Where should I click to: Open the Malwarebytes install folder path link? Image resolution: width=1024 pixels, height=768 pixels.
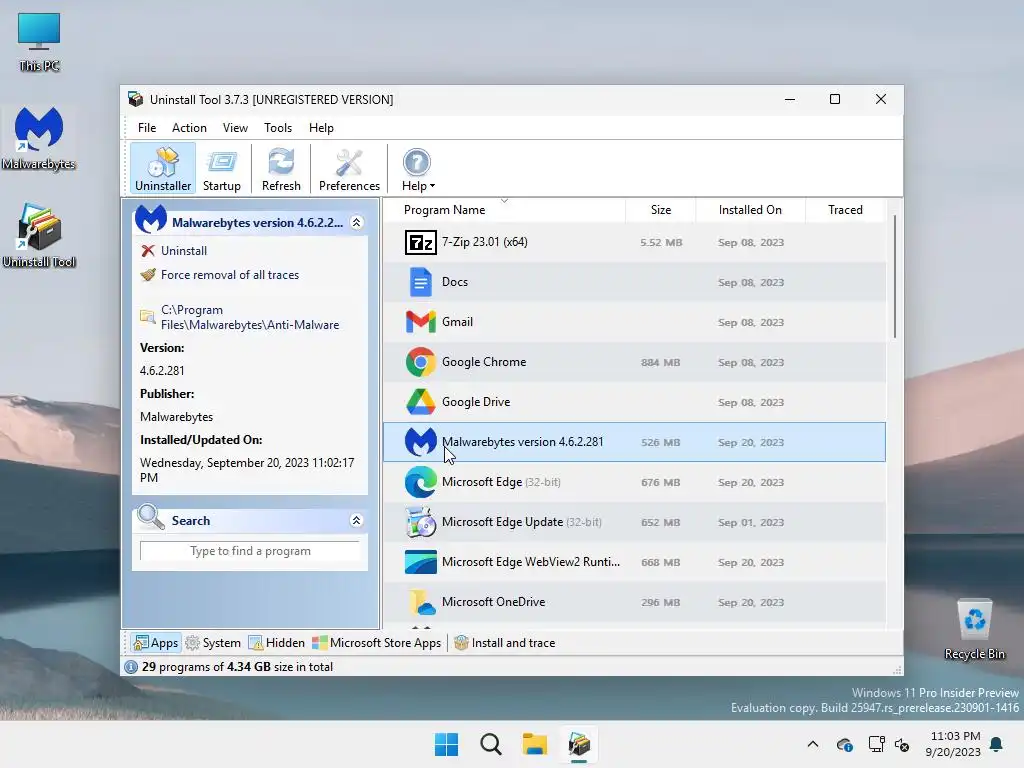pos(249,317)
